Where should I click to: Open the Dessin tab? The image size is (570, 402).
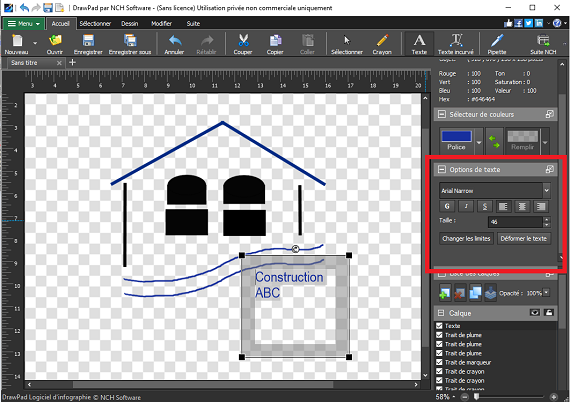[130, 24]
